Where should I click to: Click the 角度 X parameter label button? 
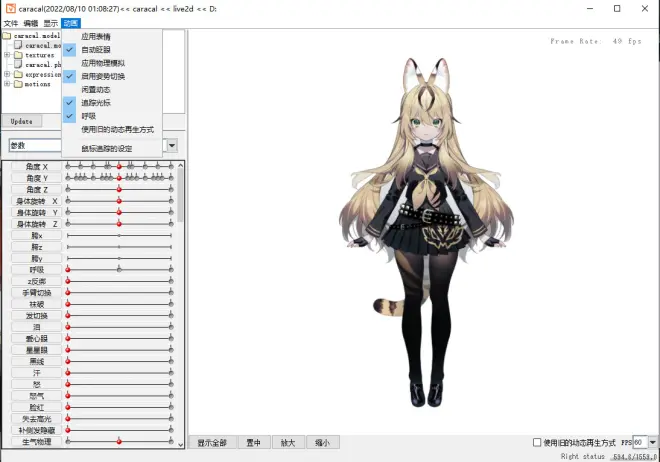pyautogui.click(x=37, y=167)
